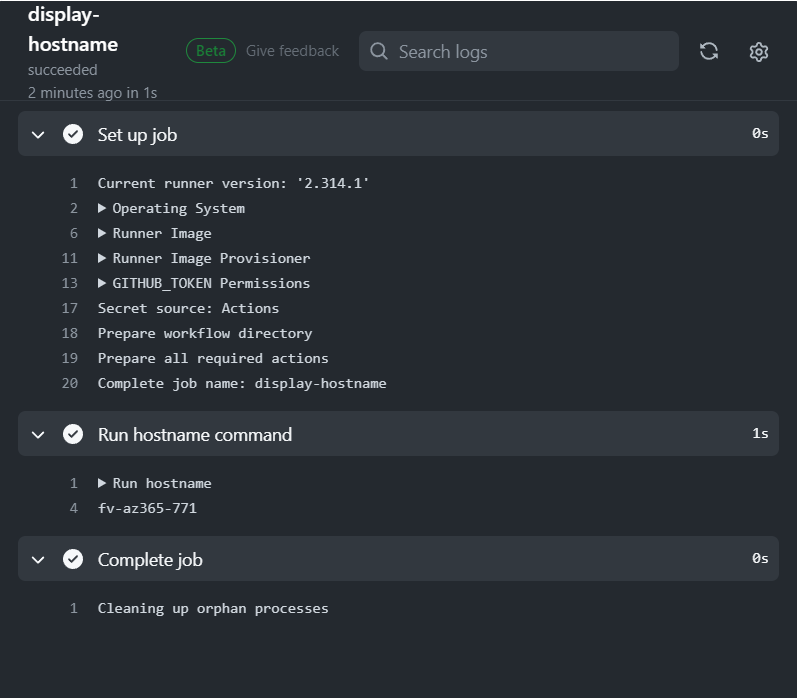
Task: Open the log settings gear icon
Action: click(x=758, y=52)
